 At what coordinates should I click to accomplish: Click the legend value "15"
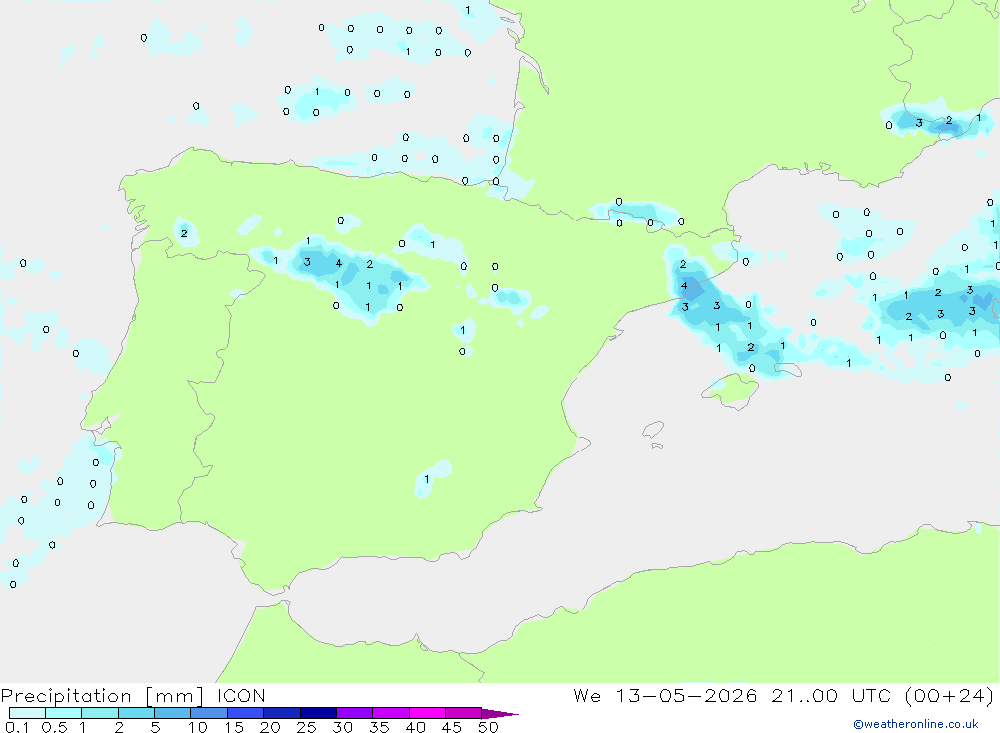234,727
